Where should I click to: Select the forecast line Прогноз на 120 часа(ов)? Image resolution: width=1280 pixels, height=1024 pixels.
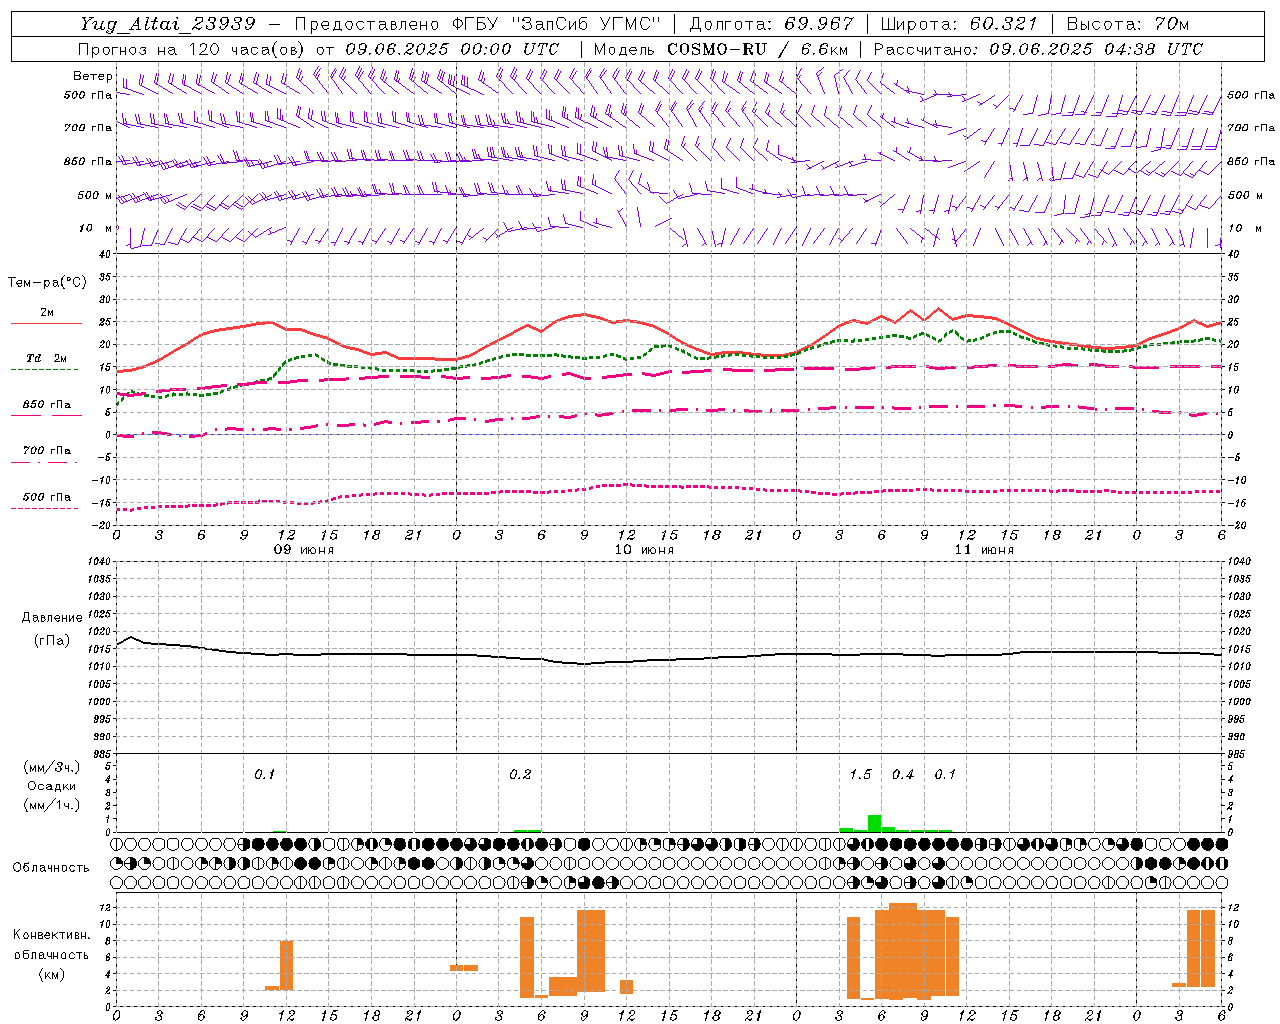(193, 49)
